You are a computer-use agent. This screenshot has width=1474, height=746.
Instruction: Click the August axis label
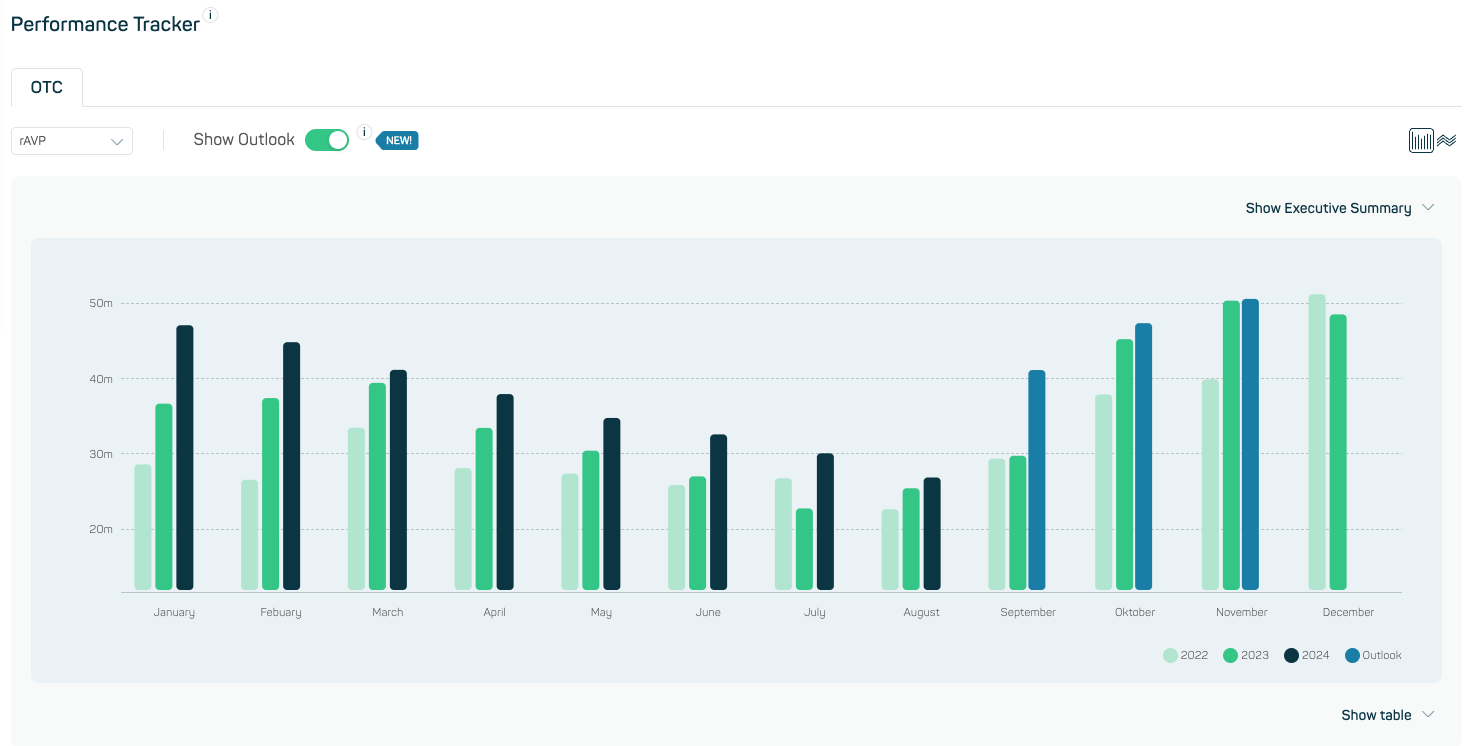coord(921,612)
